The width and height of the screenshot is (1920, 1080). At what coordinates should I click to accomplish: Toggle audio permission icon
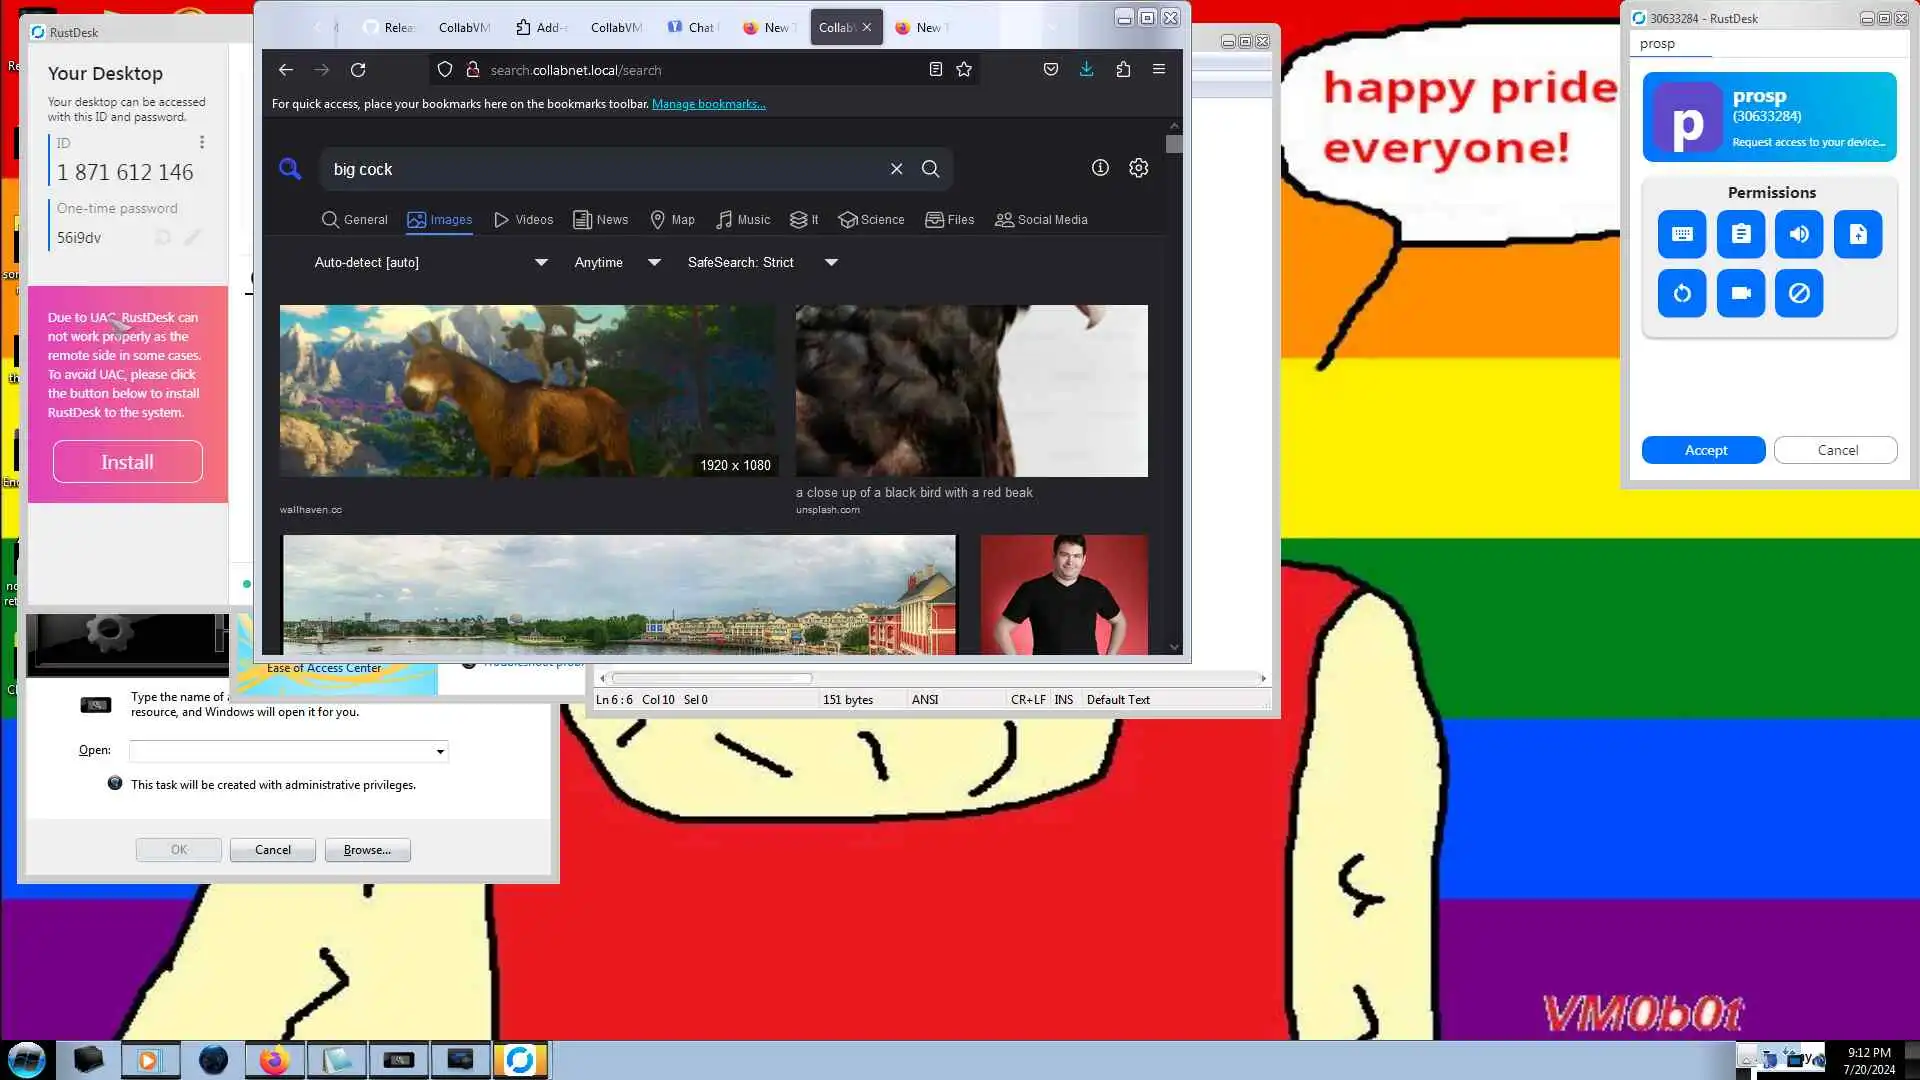point(1799,234)
